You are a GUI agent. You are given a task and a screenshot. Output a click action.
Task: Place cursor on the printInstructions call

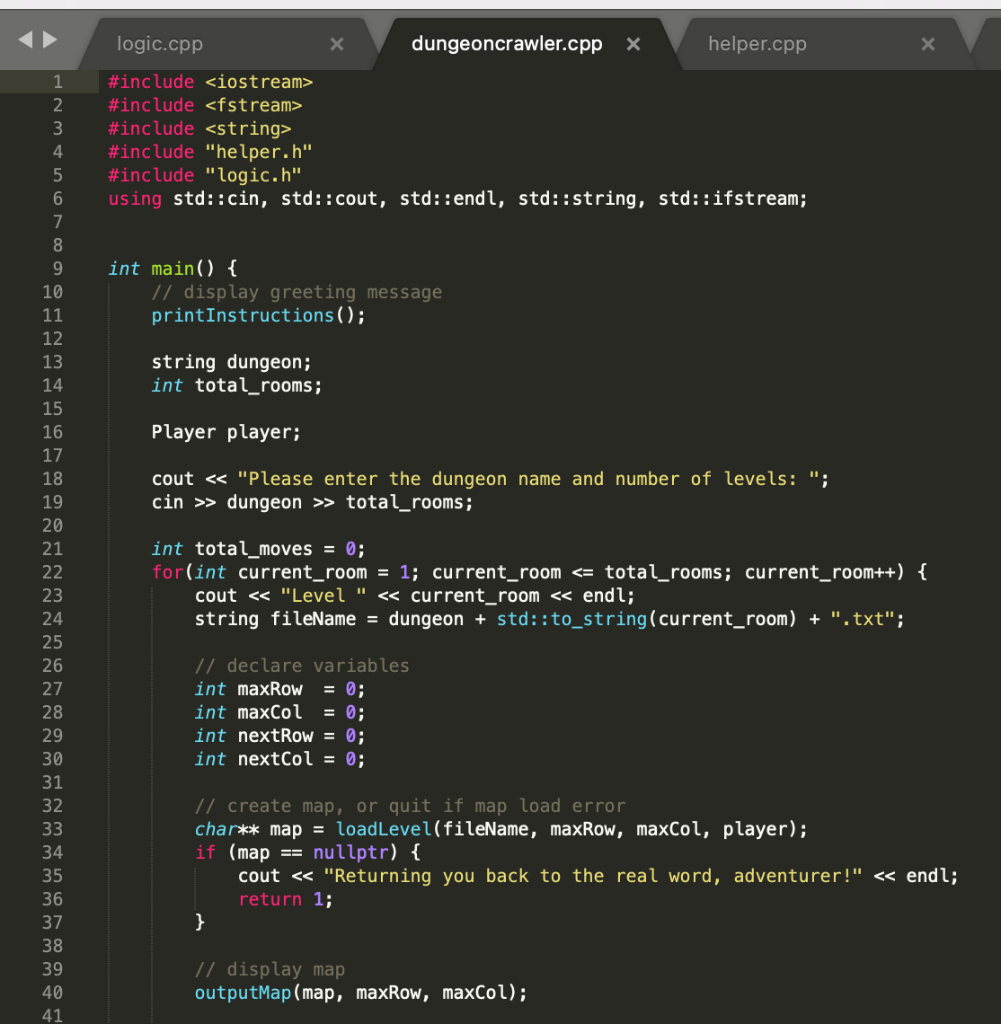coord(230,315)
